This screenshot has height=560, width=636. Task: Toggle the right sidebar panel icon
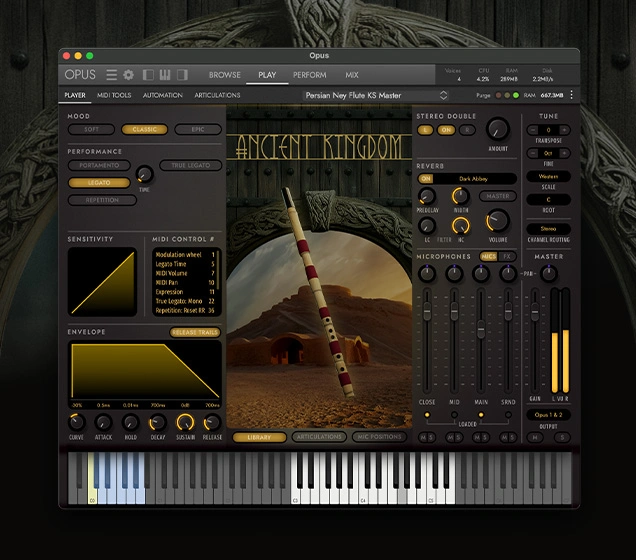[x=182, y=75]
